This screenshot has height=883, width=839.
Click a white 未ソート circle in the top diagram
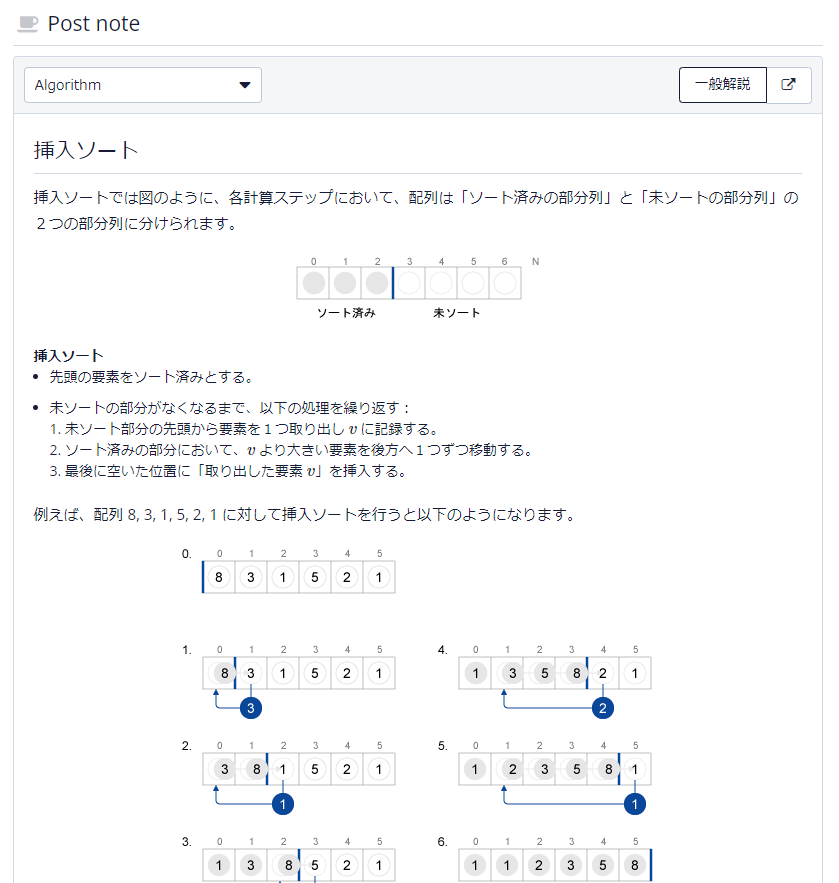pos(440,283)
